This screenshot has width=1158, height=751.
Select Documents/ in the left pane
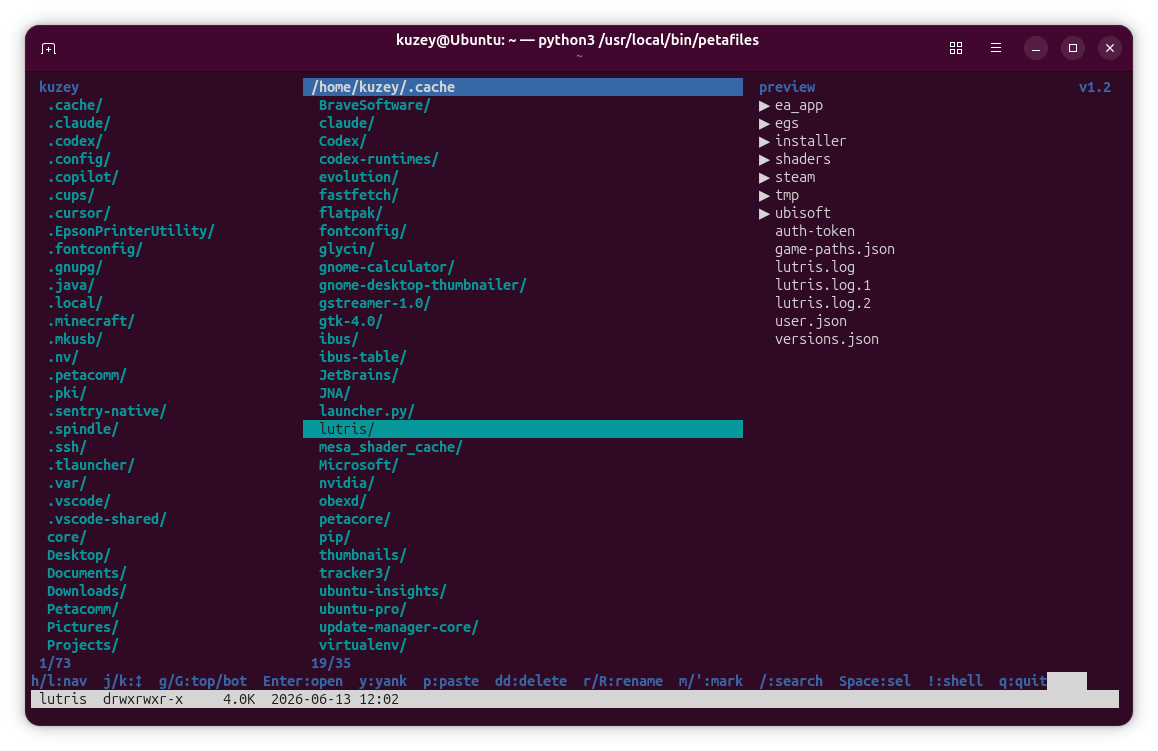[x=87, y=573]
